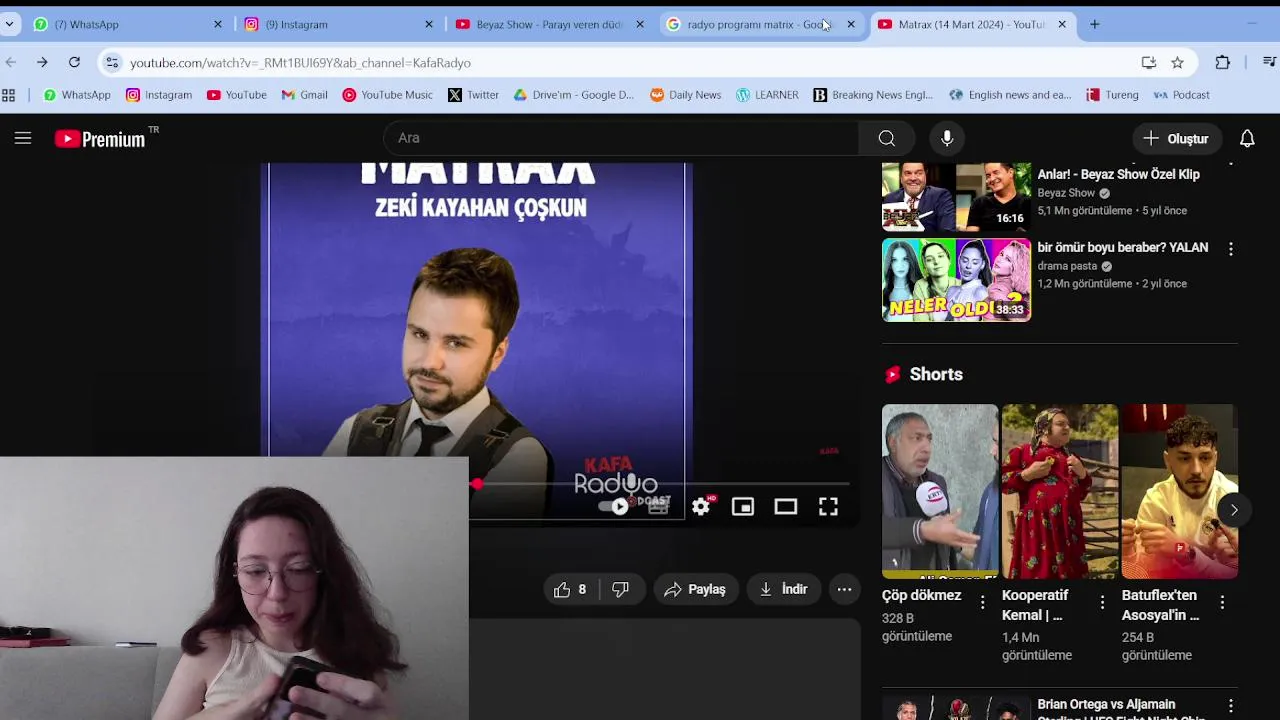
Task: Open YouTube Music bookmark
Action: [388, 95]
